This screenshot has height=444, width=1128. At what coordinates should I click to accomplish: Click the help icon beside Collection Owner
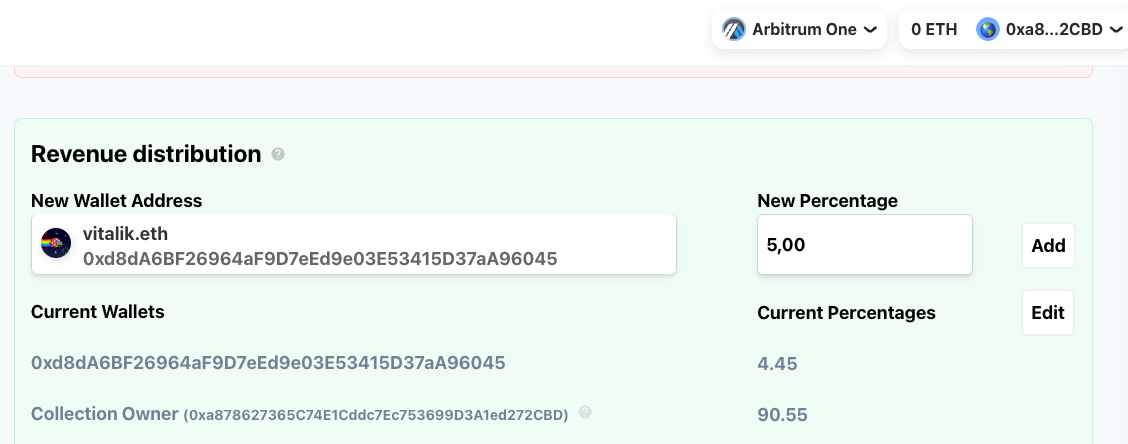[x=584, y=412]
